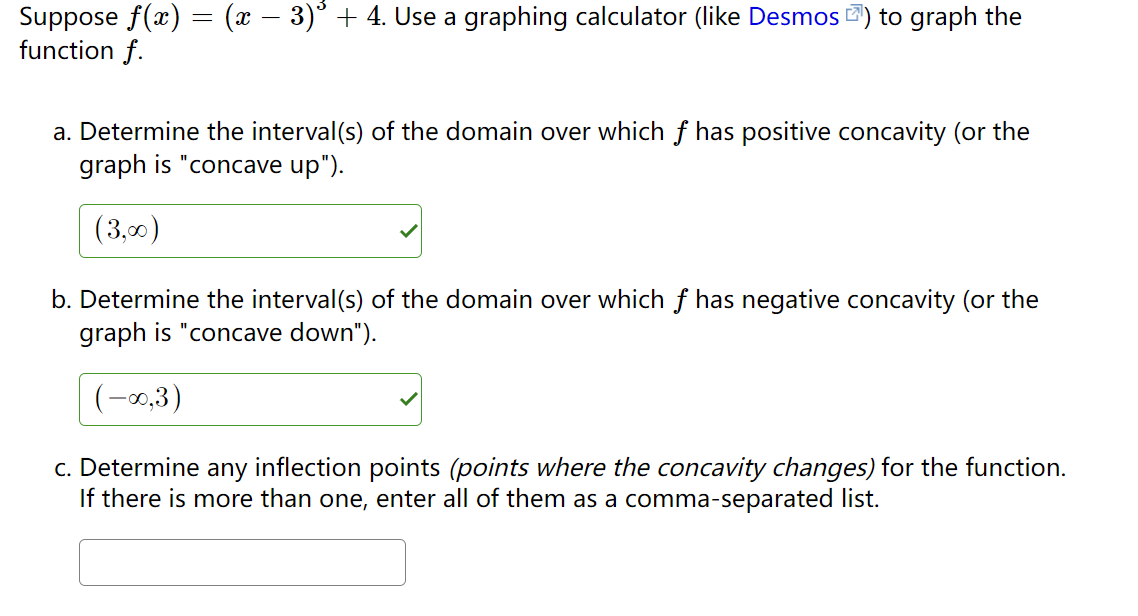The width and height of the screenshot is (1138, 616).
Task: Select the answer box containing (3,∞)
Action: pos(250,230)
